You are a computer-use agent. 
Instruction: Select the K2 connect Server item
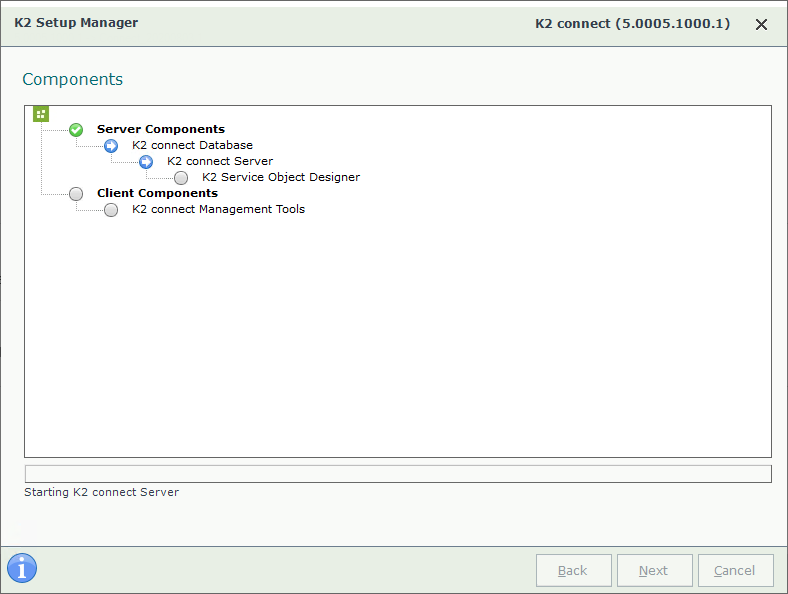[220, 161]
